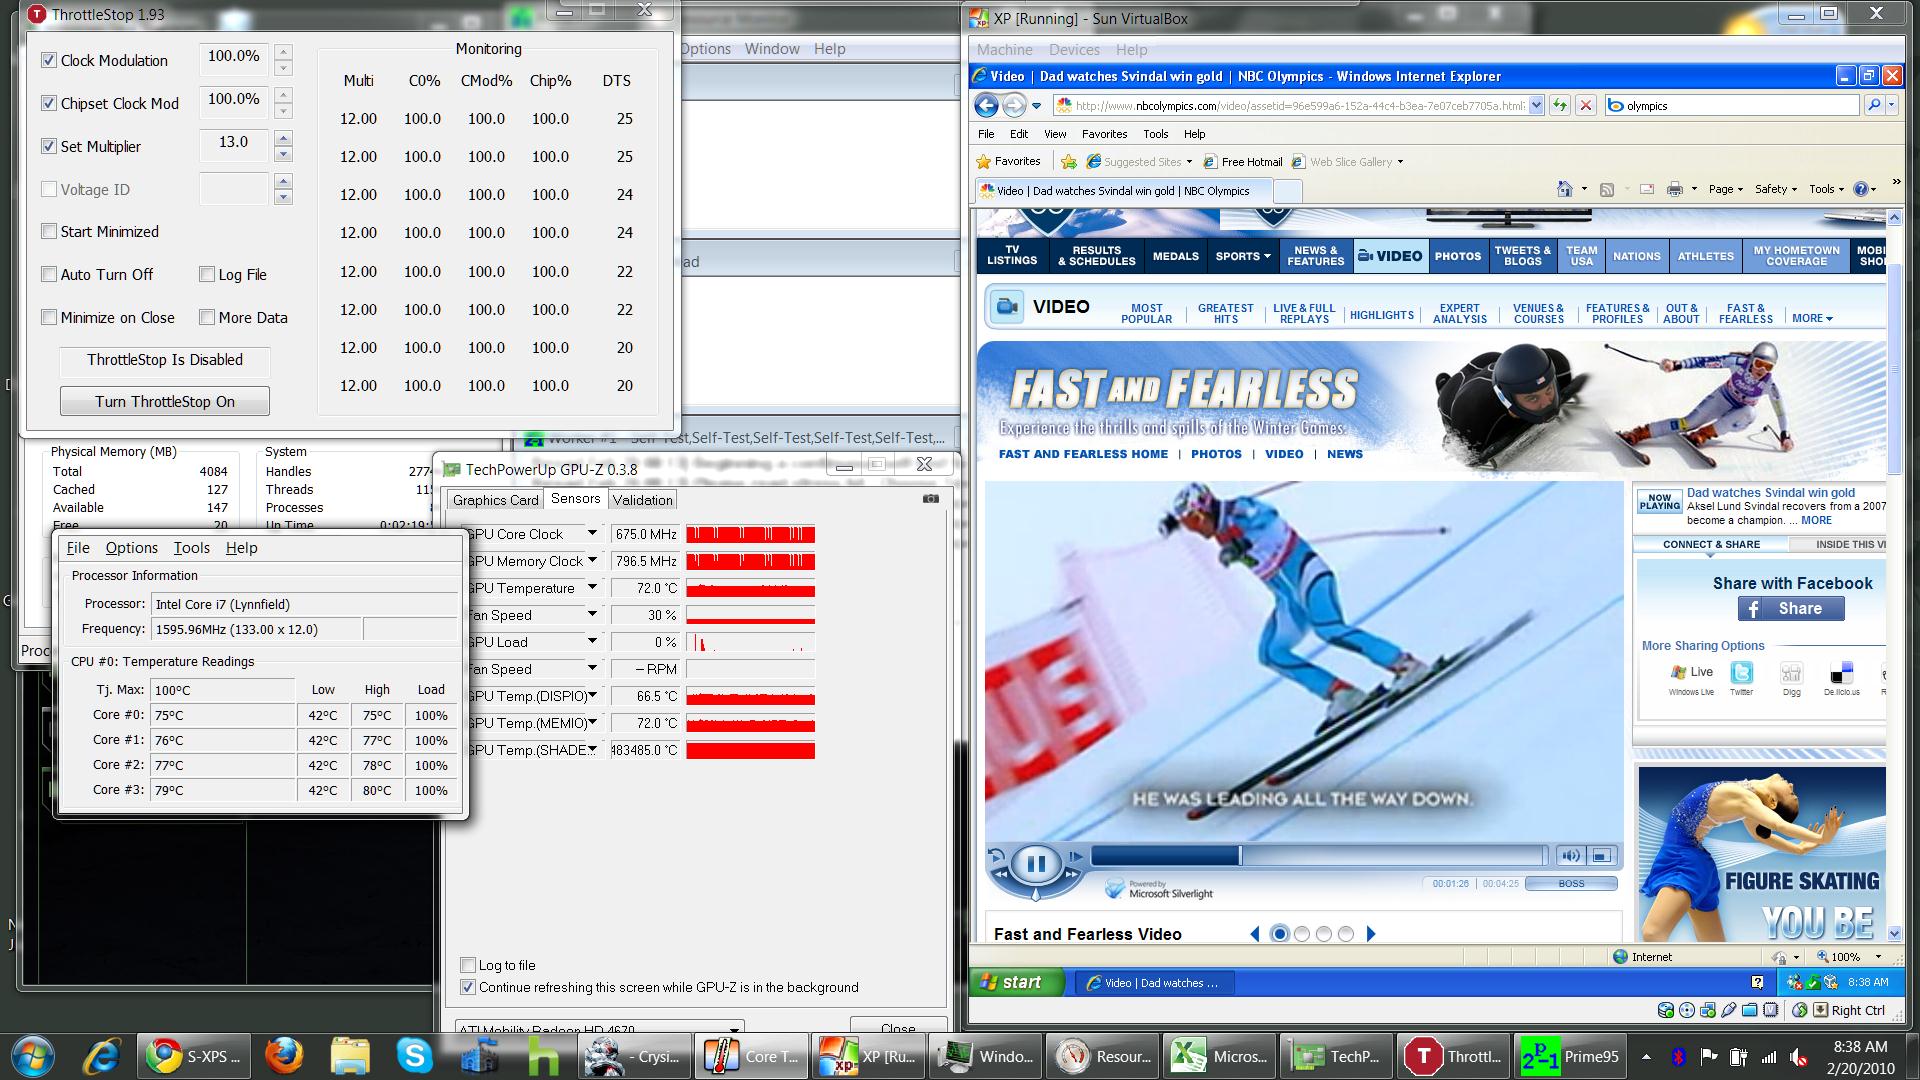
Task: Pause the Silverlight video
Action: (1035, 864)
